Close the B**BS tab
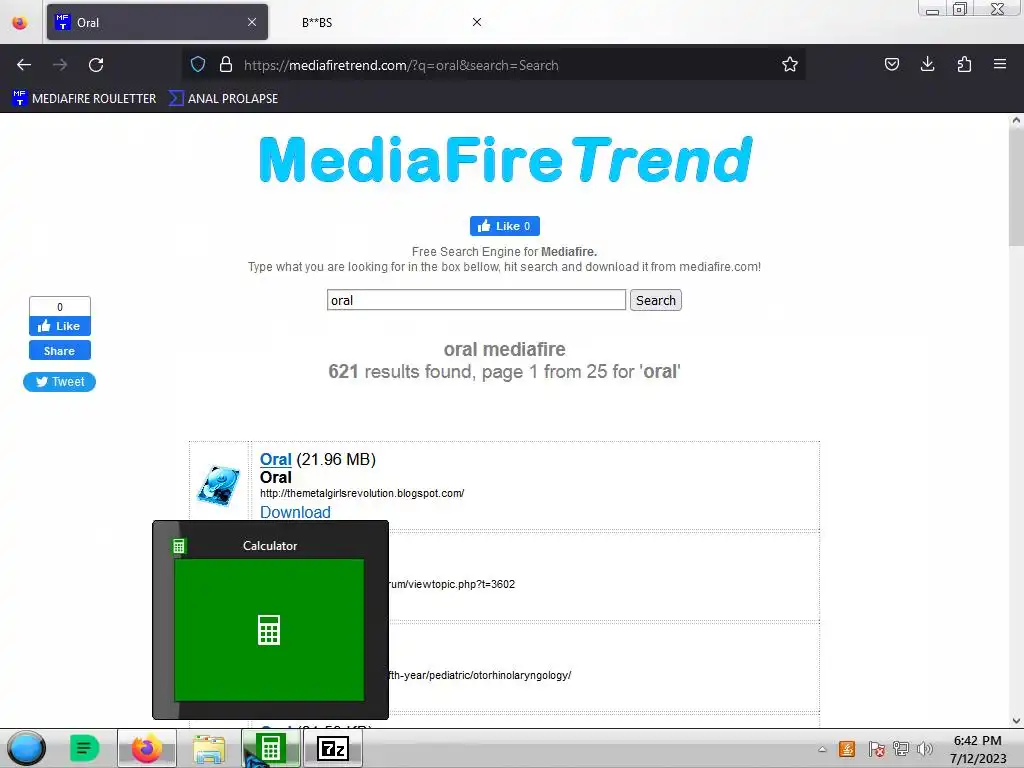Image resolution: width=1024 pixels, height=768 pixels. point(477,22)
